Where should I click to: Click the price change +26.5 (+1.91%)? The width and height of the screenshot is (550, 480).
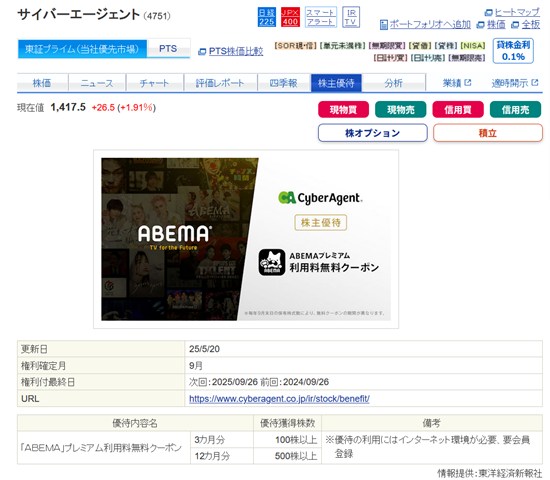(124, 107)
